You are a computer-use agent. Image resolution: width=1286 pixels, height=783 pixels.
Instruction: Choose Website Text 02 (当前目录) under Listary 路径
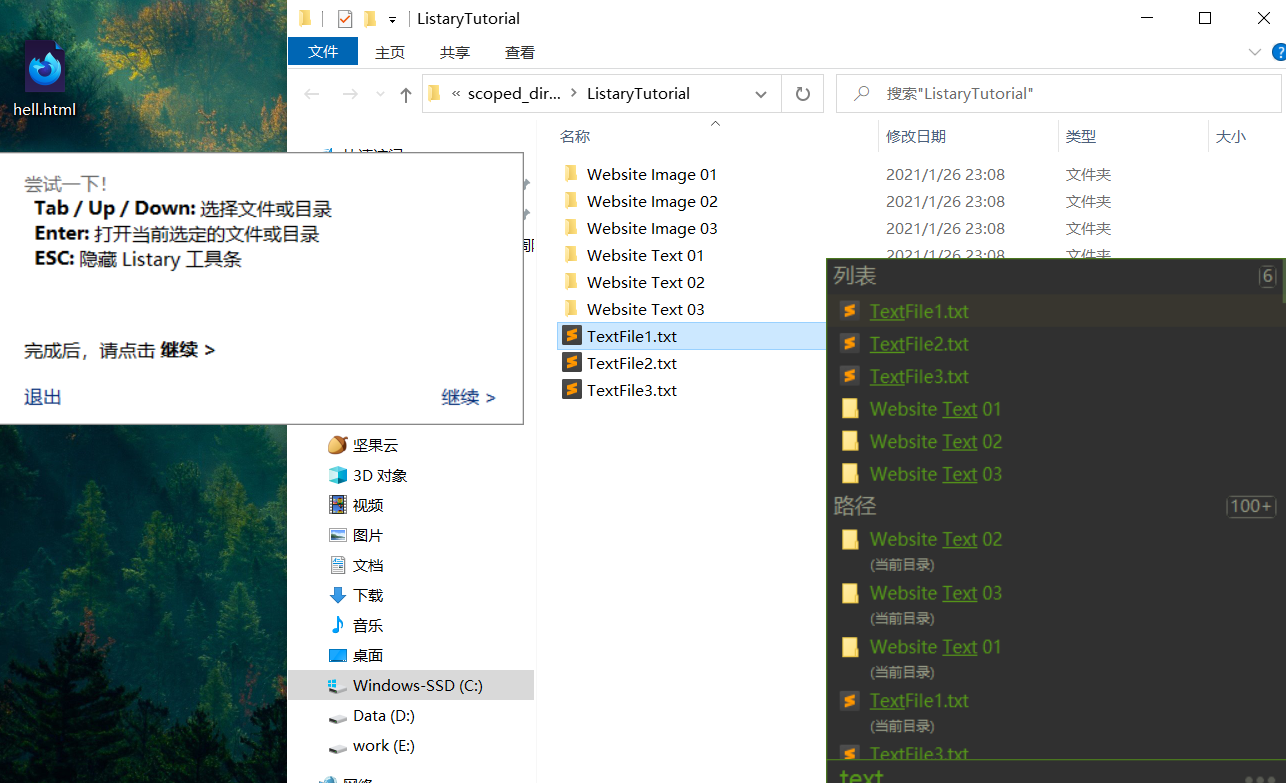pyautogui.click(x=1054, y=549)
